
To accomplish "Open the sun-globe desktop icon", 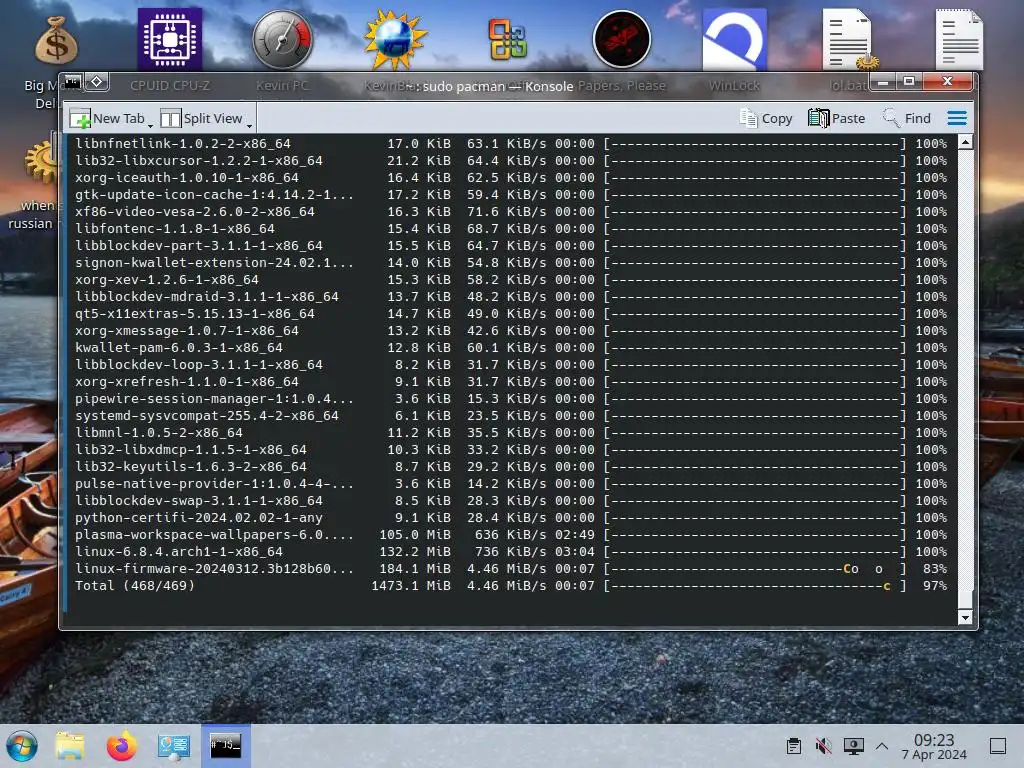I will [395, 40].
